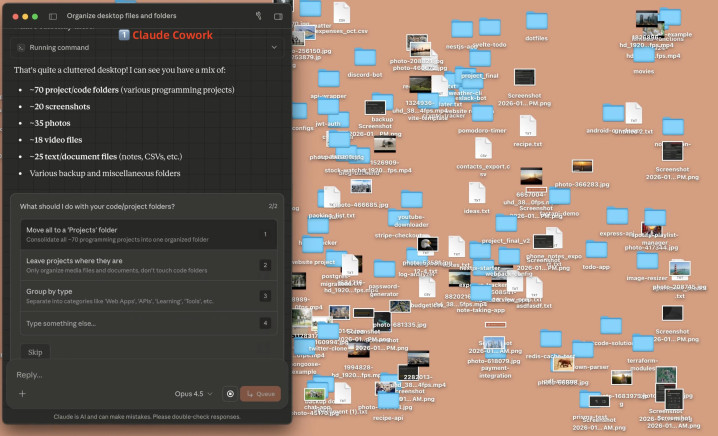Select the recipe.txt file icon
This screenshot has height=436, width=718.
[x=528, y=125]
